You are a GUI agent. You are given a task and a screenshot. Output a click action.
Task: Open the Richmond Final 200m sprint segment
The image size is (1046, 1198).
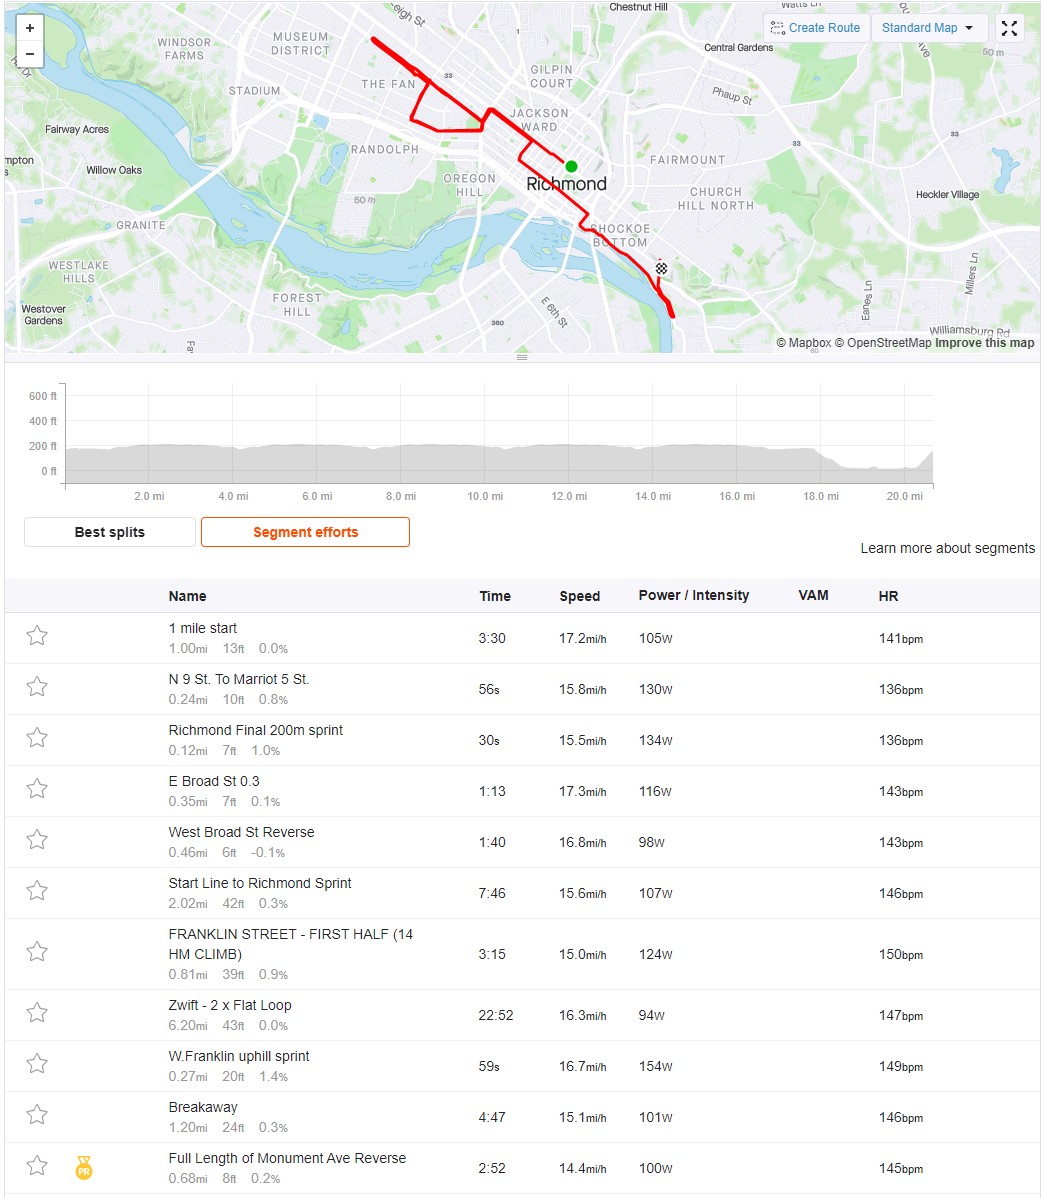pyautogui.click(x=255, y=730)
